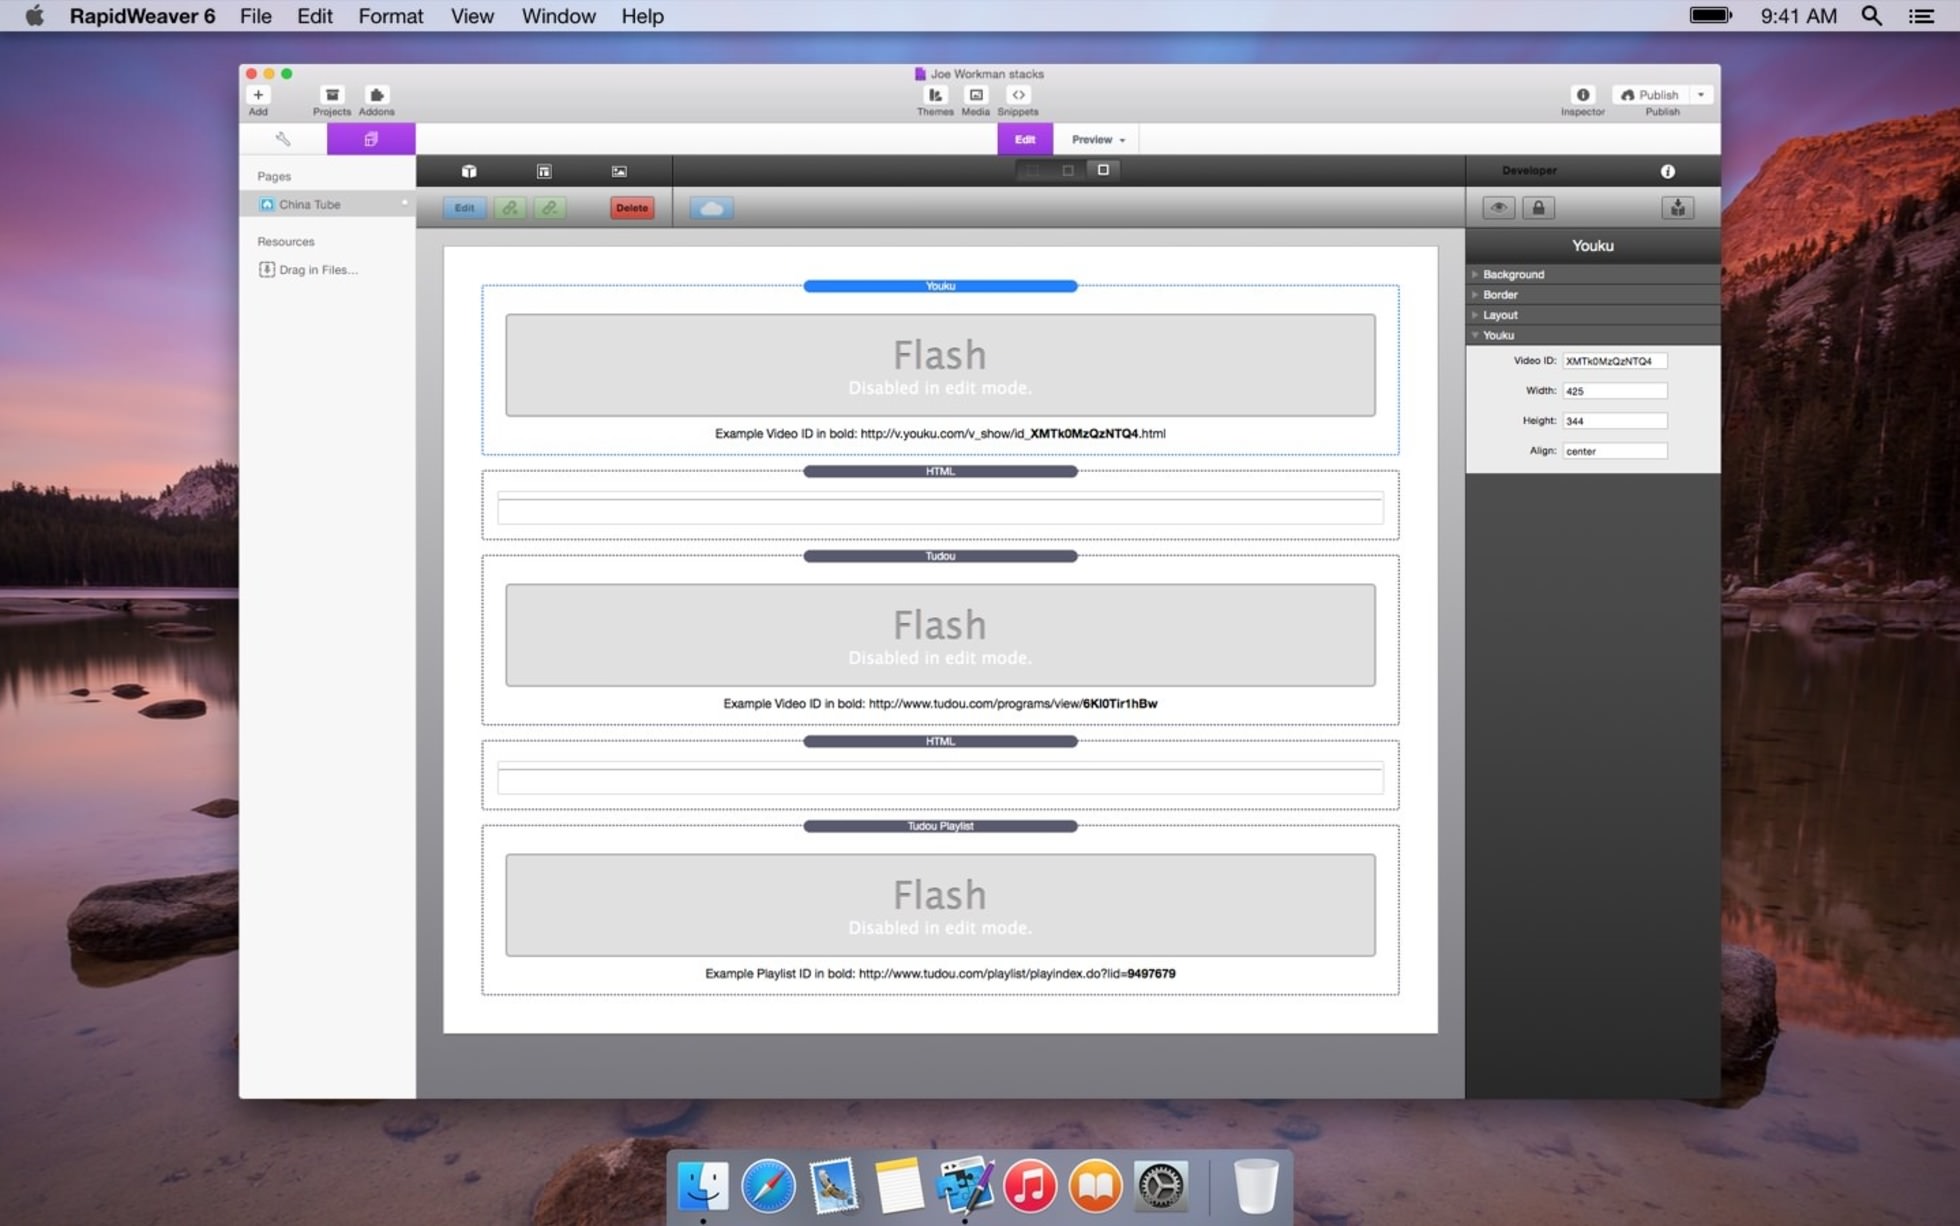
Task: Click the Width input field
Action: pos(1615,391)
